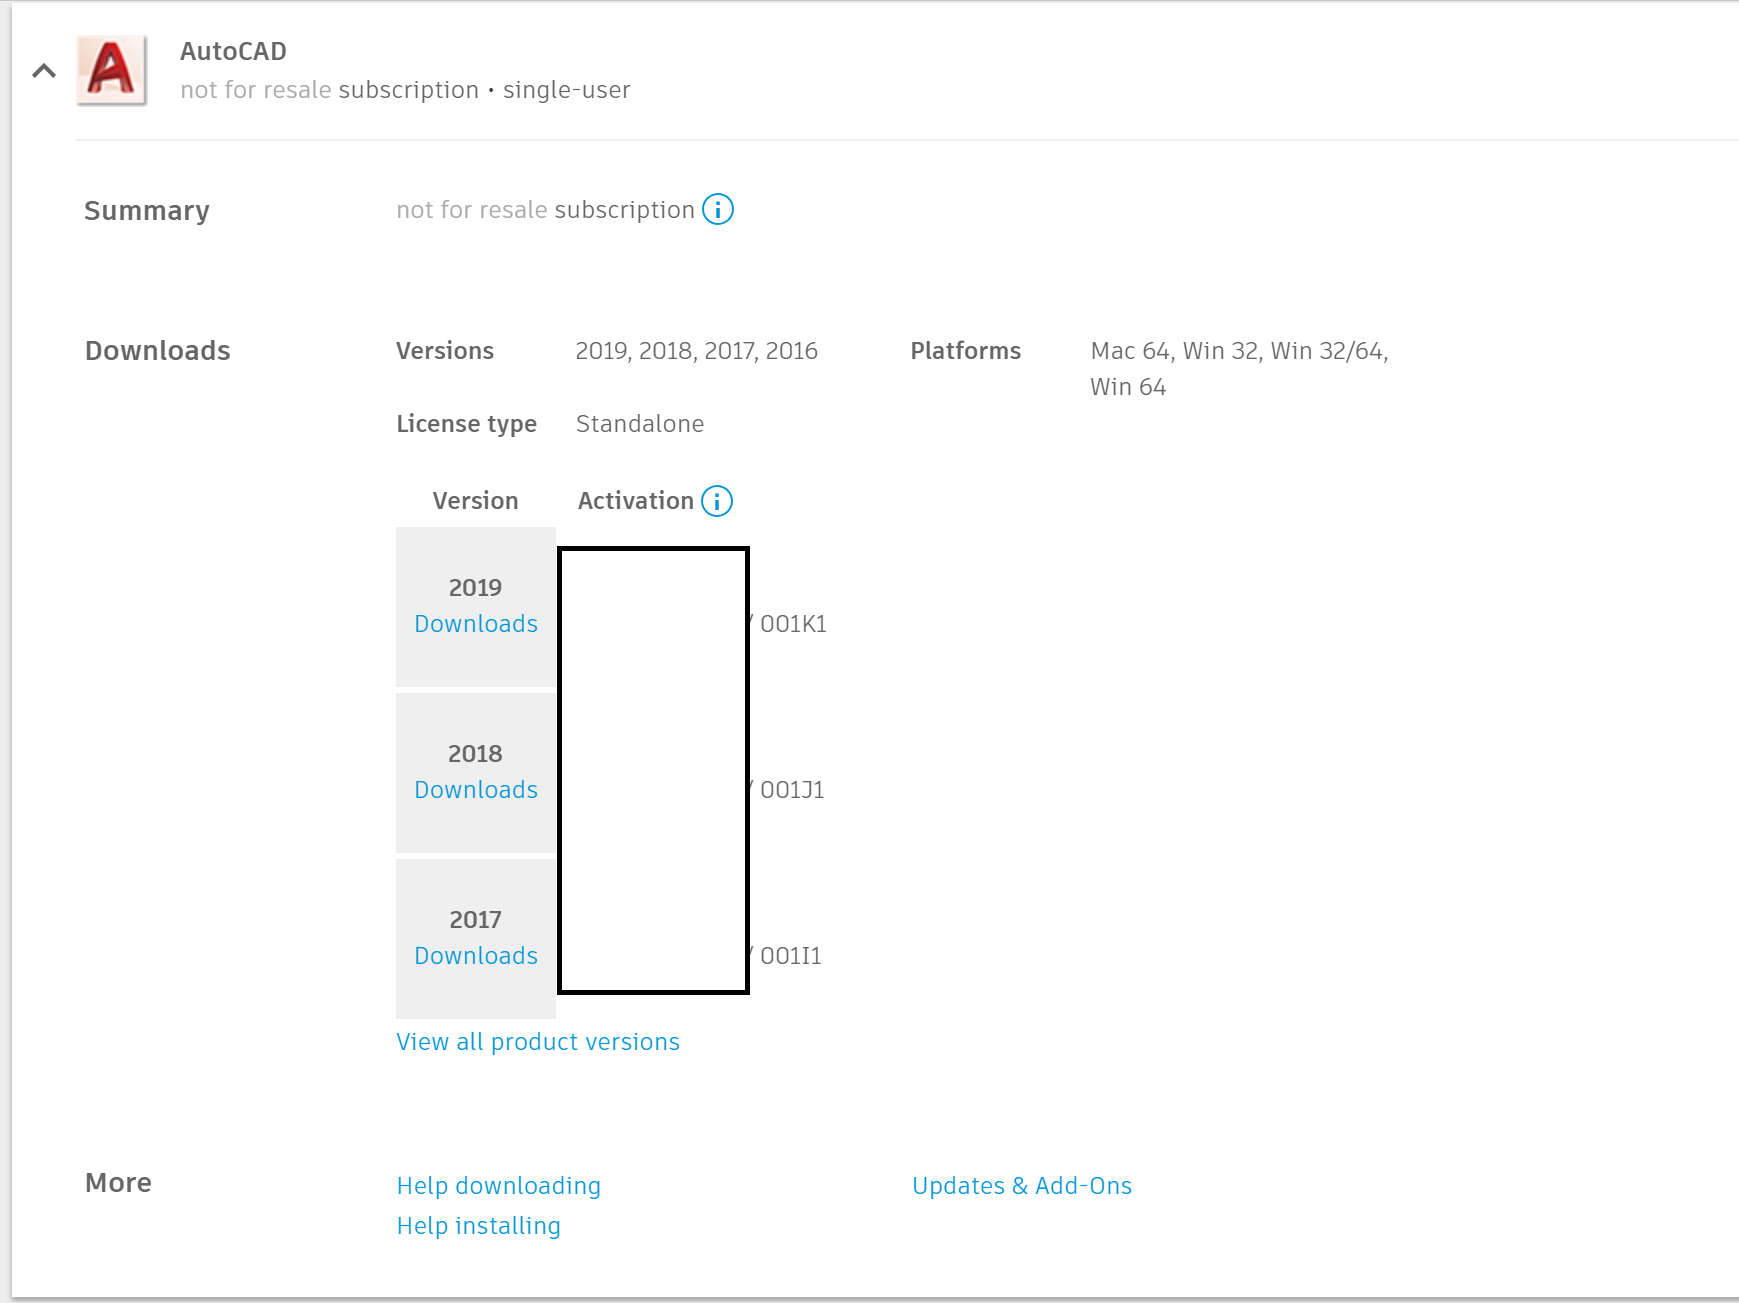
Task: Click the chevron next to the product logo
Action: 43,71
